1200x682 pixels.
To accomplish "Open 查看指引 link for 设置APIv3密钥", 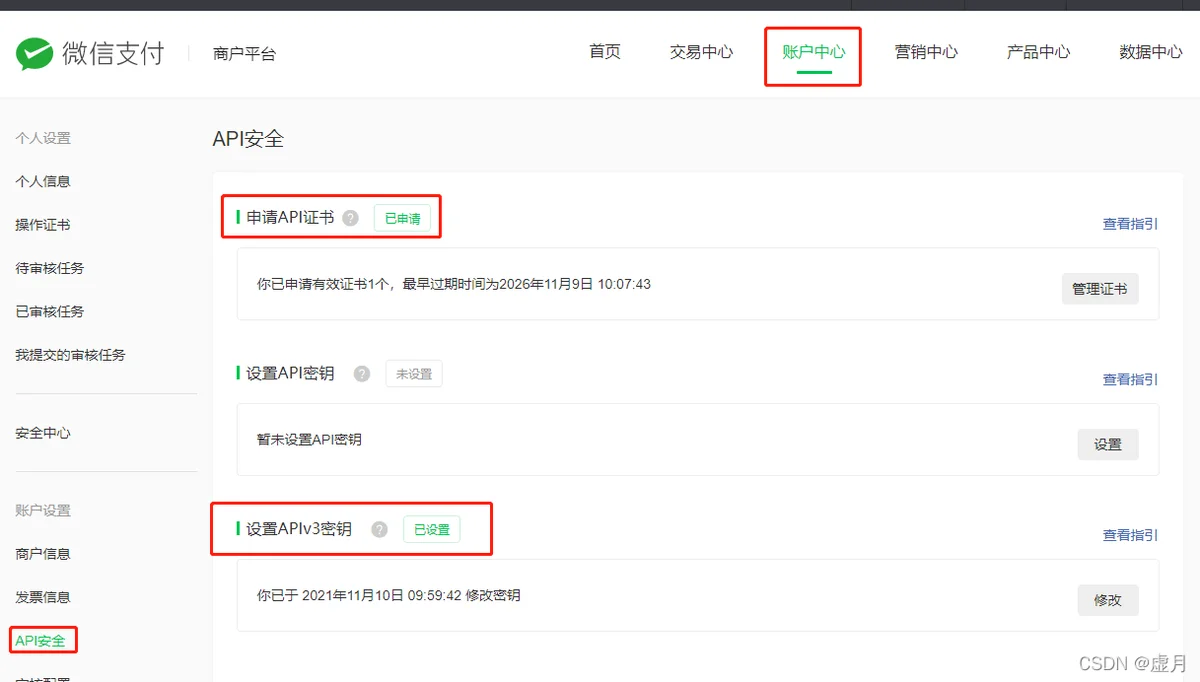I will point(1130,535).
